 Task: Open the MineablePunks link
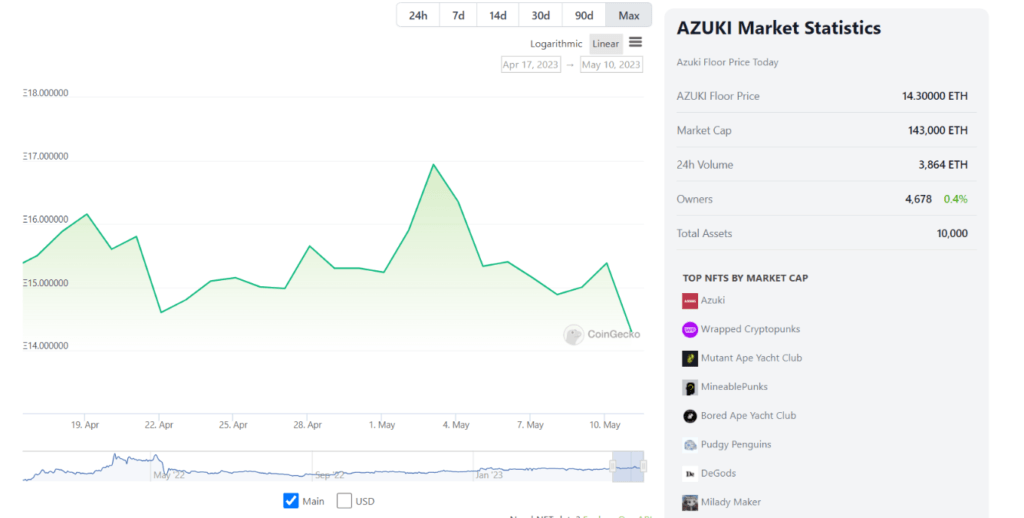click(734, 387)
